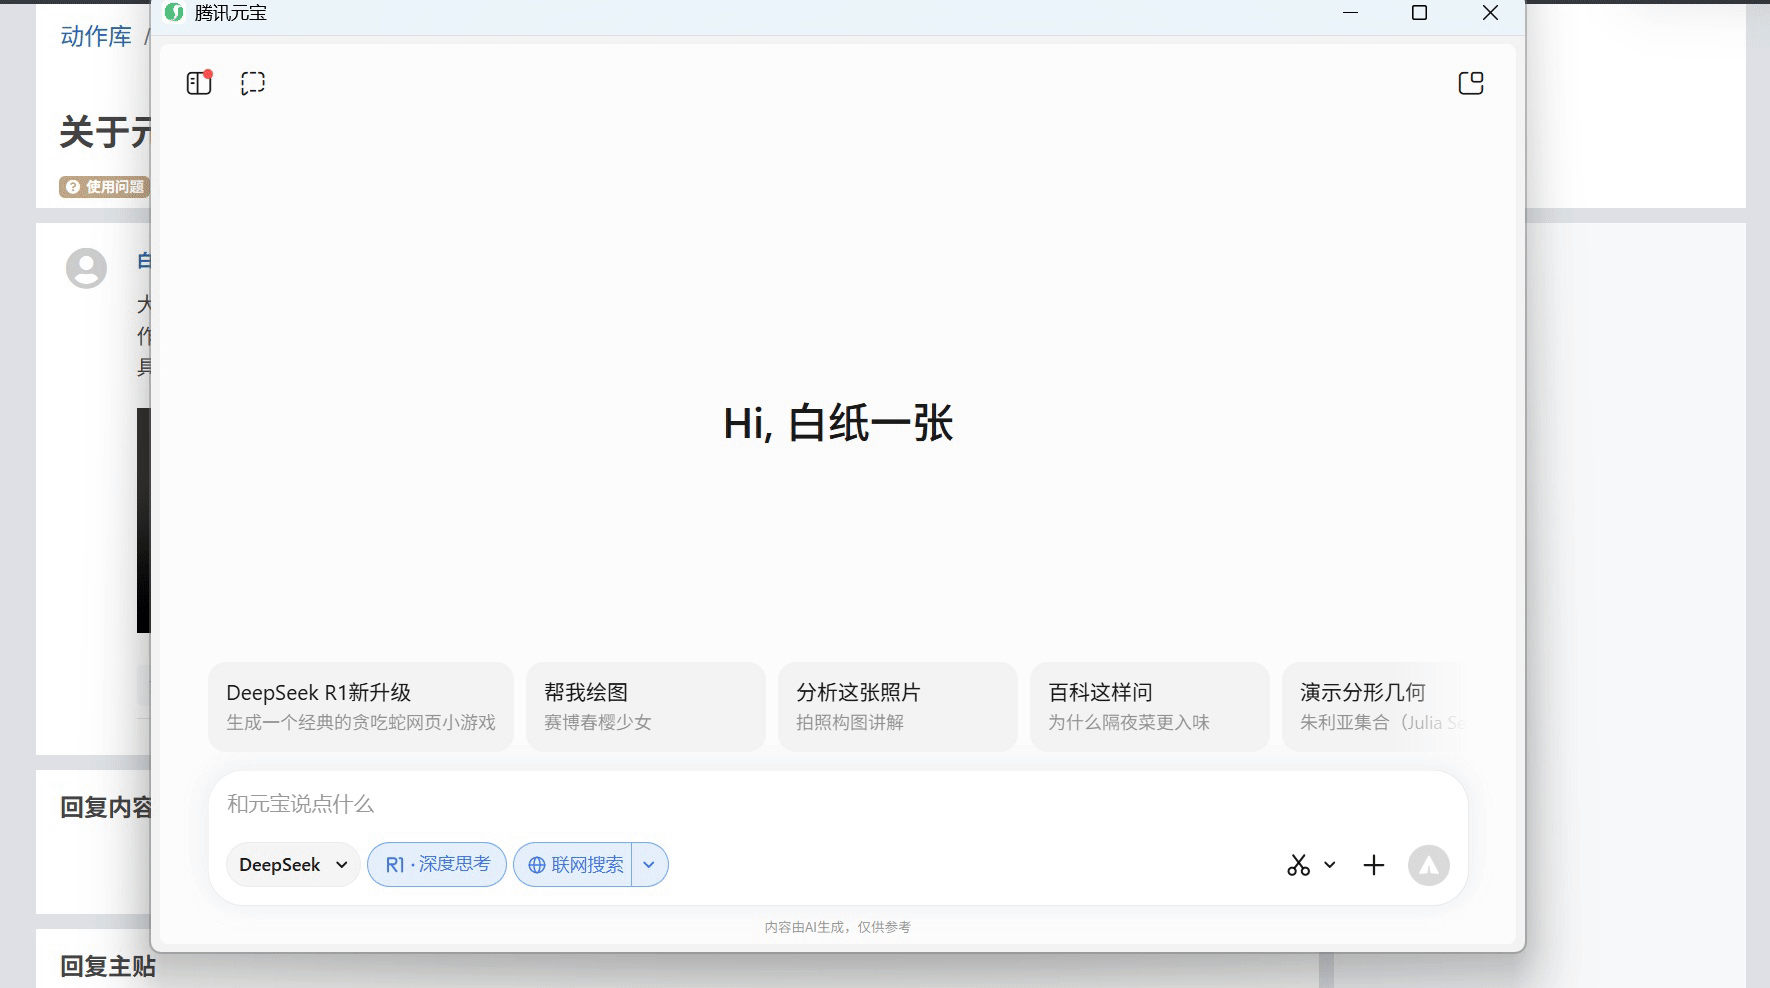
Task: Click the Tencent Yuanbao logo in title bar
Action: [x=174, y=13]
